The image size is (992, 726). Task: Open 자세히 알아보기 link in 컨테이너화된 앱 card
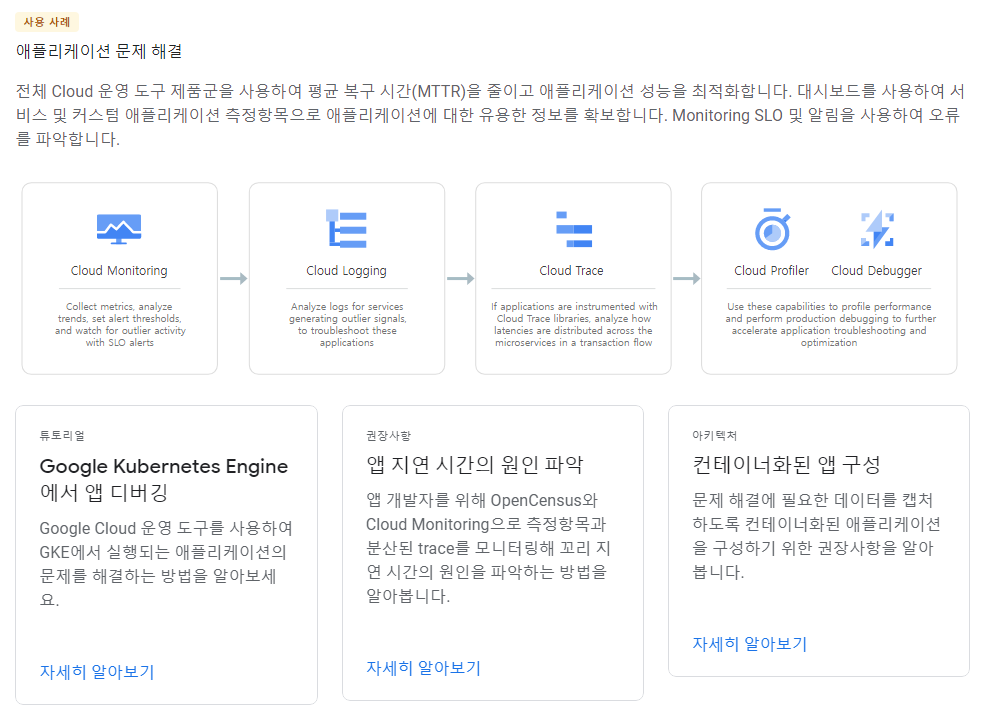(750, 644)
